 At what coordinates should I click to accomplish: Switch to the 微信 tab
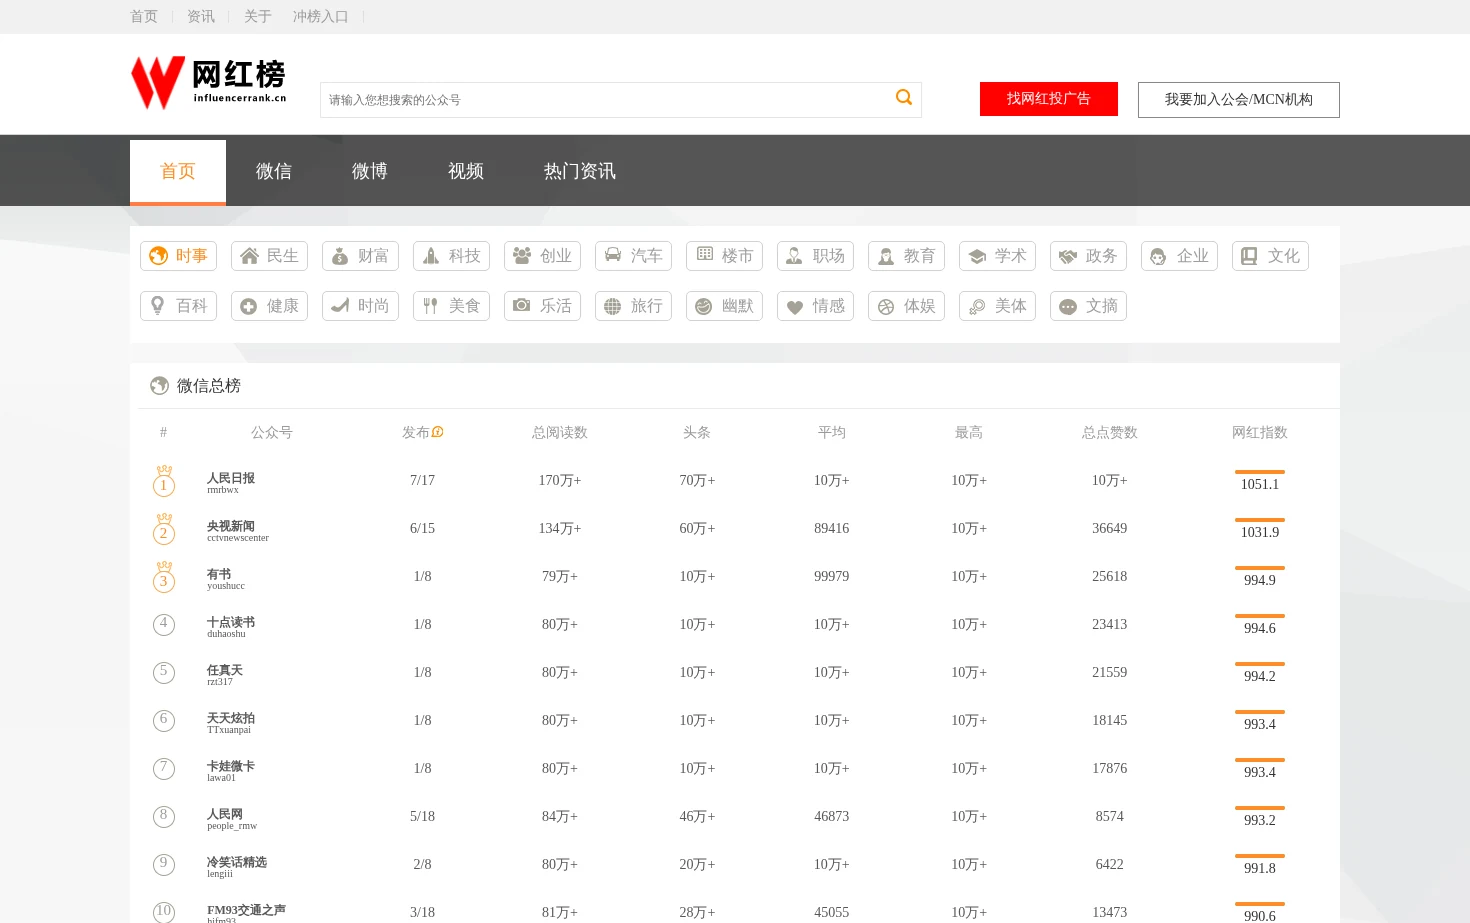(x=274, y=172)
